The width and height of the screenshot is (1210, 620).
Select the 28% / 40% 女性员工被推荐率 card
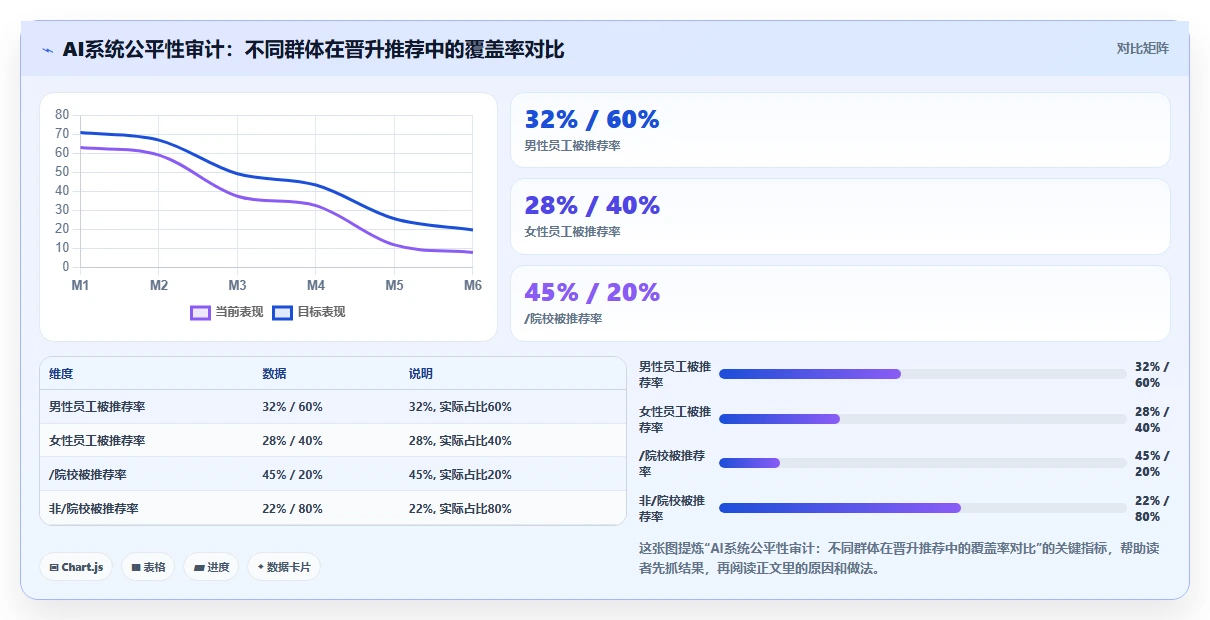(840, 216)
